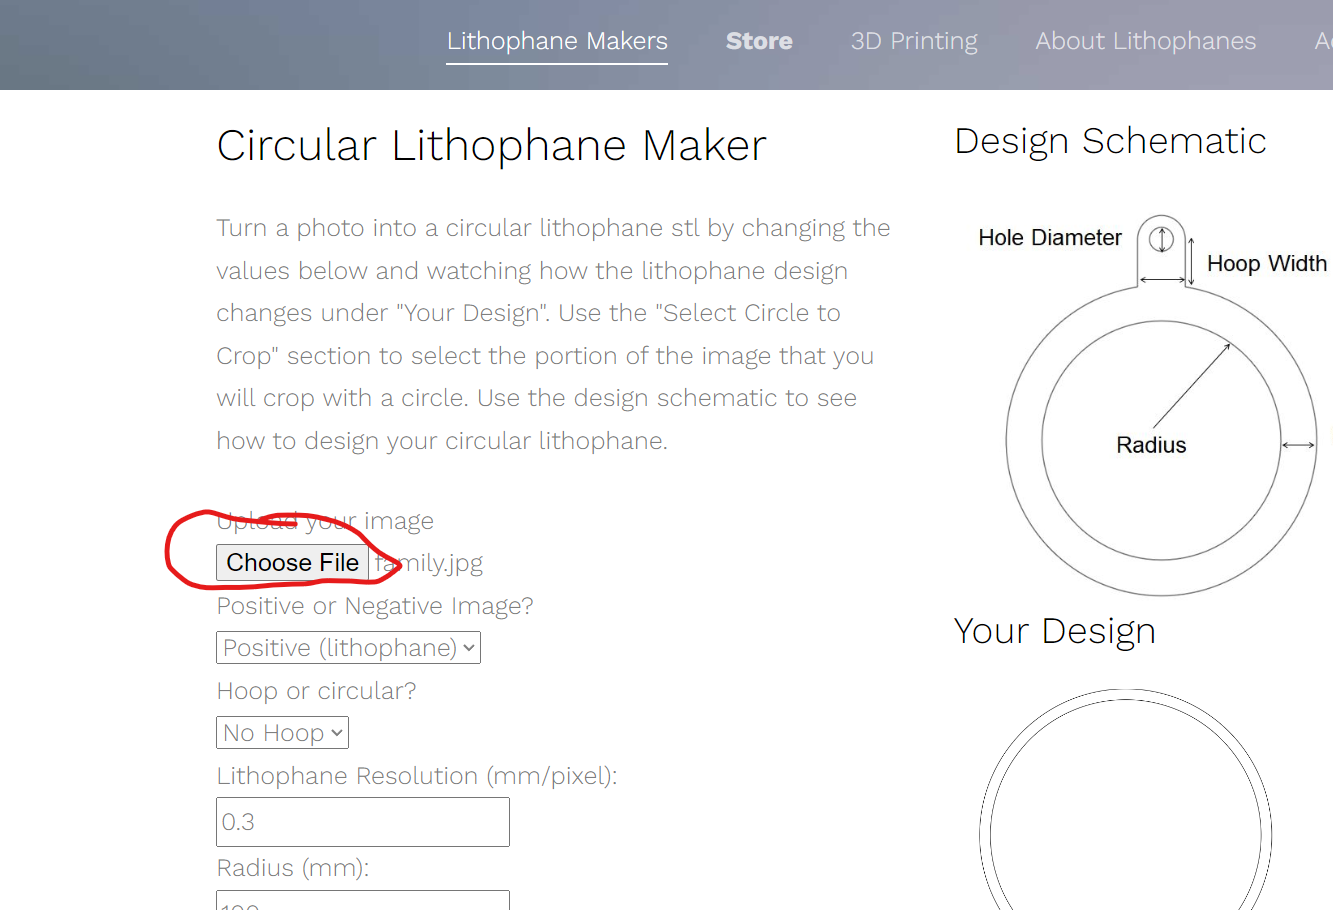The width and height of the screenshot is (1333, 910).
Task: Click the Lithophane Resolution input showing 0.3
Action: click(362, 821)
